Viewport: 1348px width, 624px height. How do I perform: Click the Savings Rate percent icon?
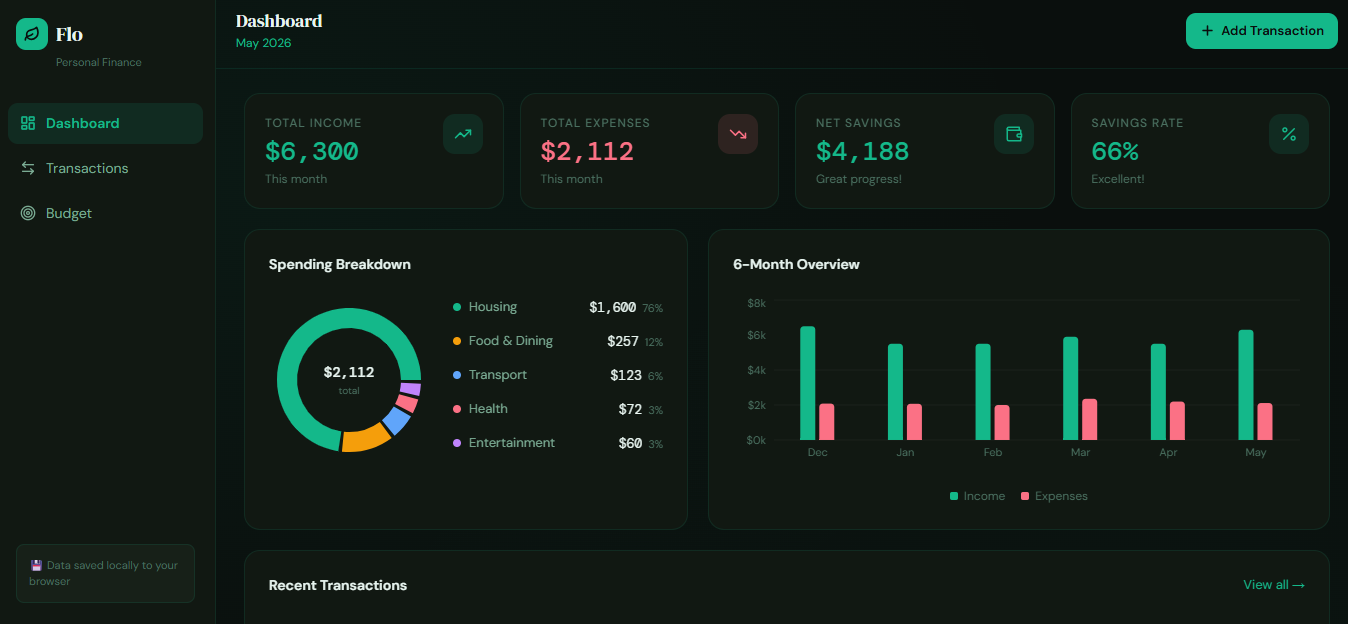(x=1289, y=134)
